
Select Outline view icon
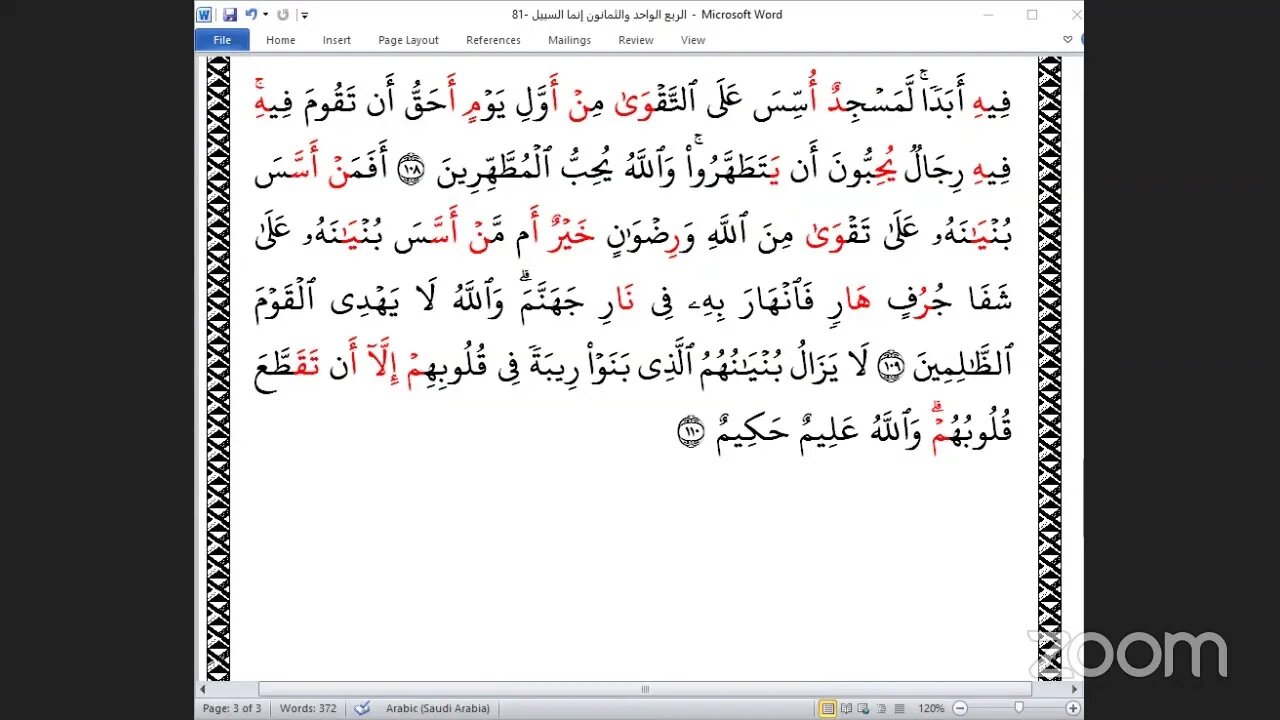pos(879,708)
